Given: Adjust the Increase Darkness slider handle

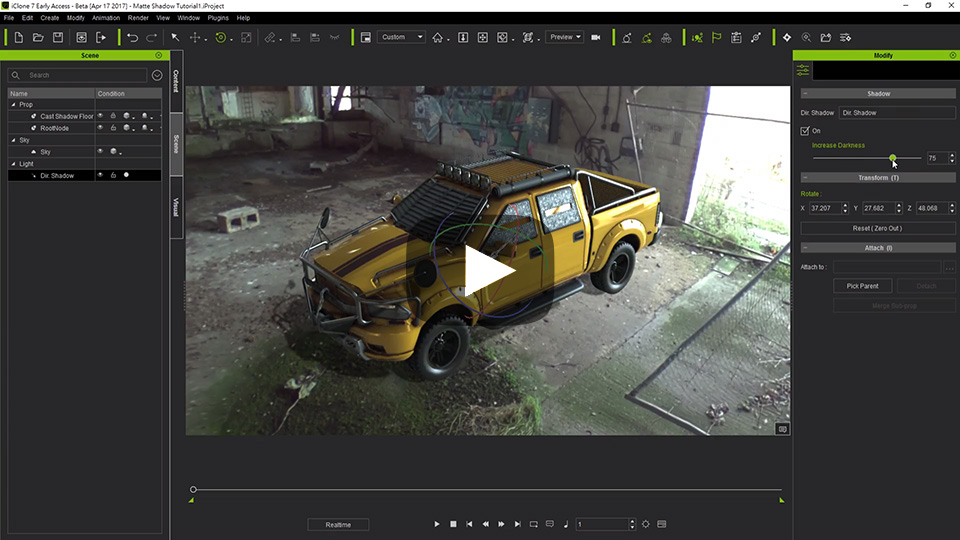Looking at the screenshot, I should tap(893, 158).
